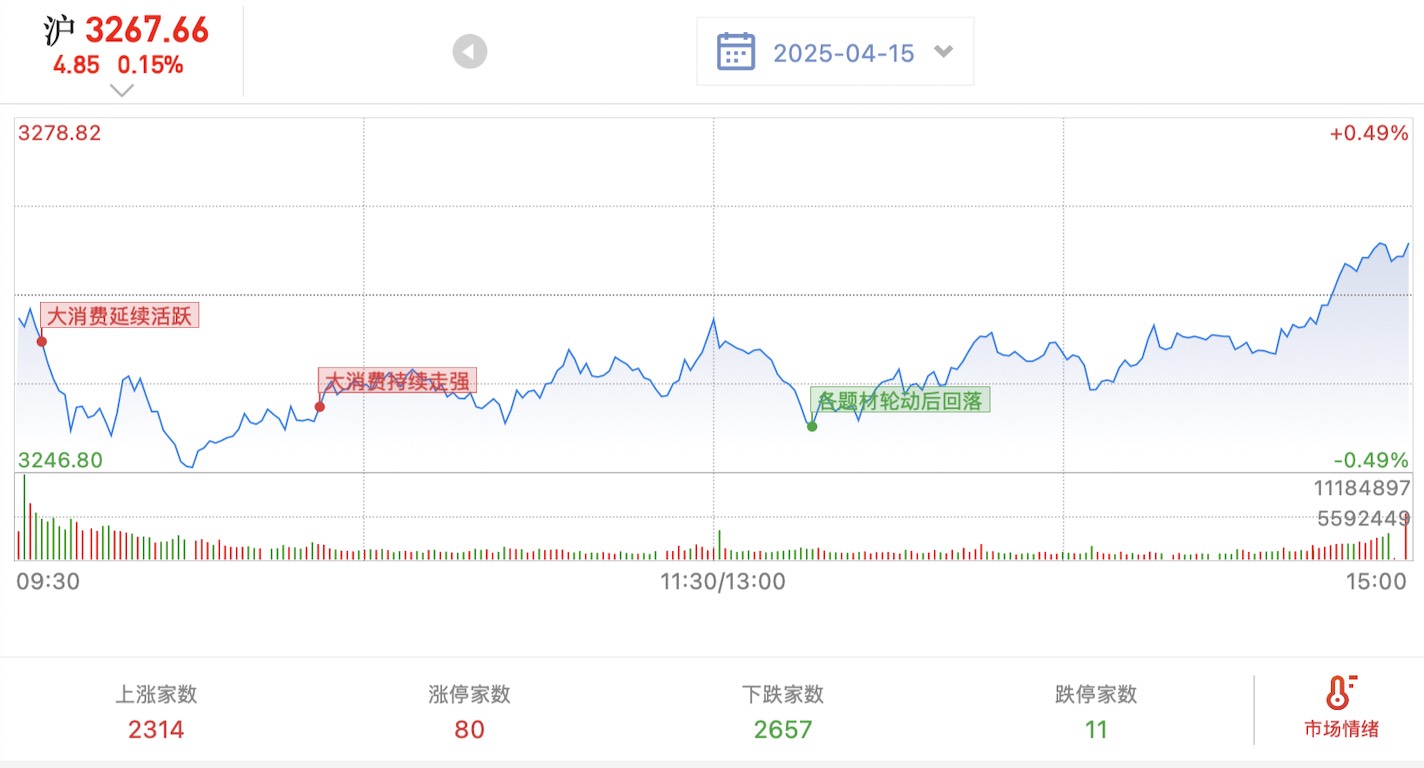1424x768 pixels.
Task: Click the green dot marker on the chart line
Action: pos(812,427)
